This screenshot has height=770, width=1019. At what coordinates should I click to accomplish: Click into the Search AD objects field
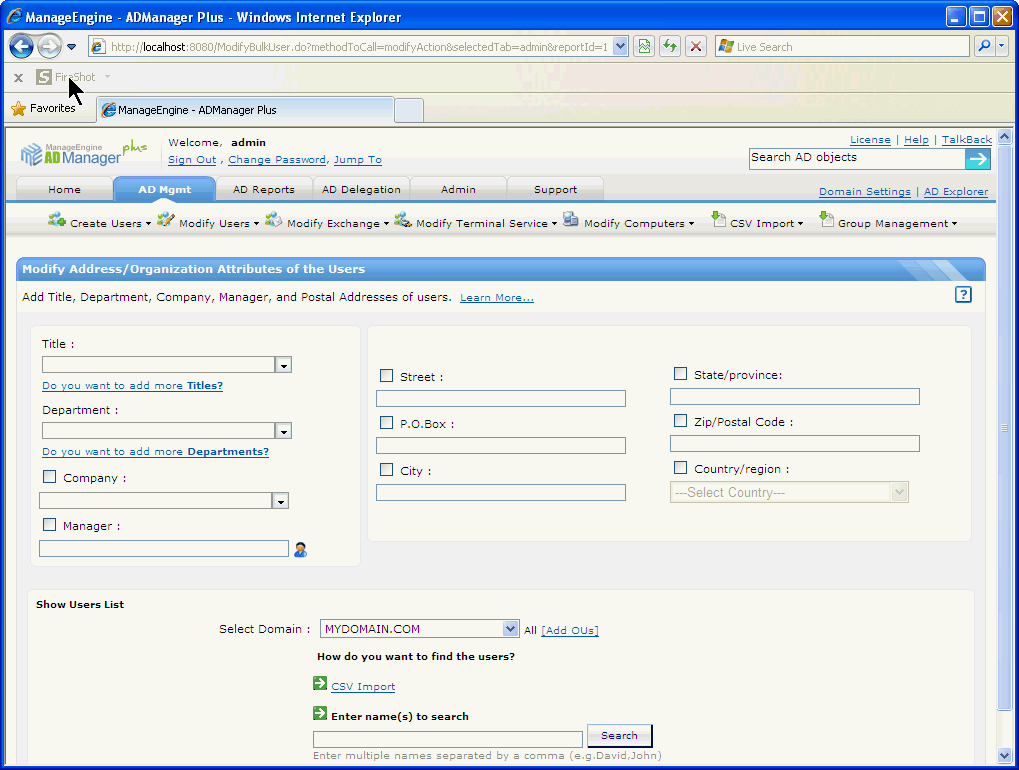click(x=857, y=159)
